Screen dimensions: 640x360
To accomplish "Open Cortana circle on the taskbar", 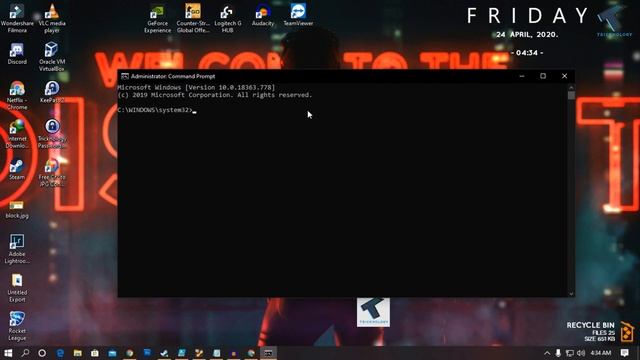I will [42, 353].
